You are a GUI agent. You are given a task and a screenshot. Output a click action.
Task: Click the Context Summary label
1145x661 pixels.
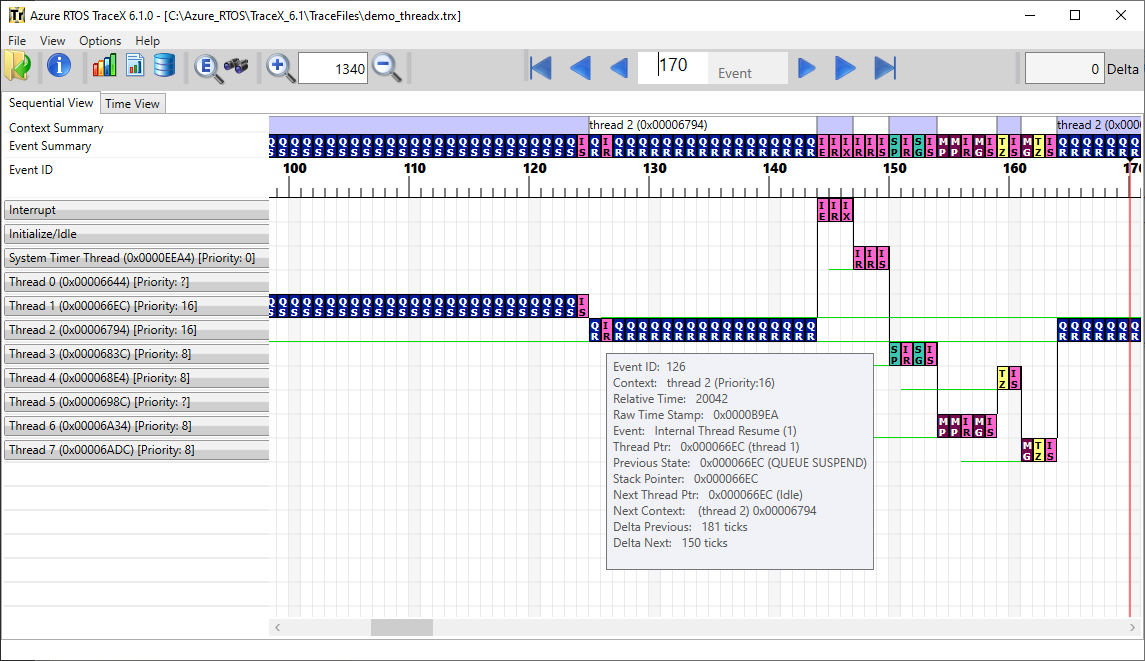[56, 128]
